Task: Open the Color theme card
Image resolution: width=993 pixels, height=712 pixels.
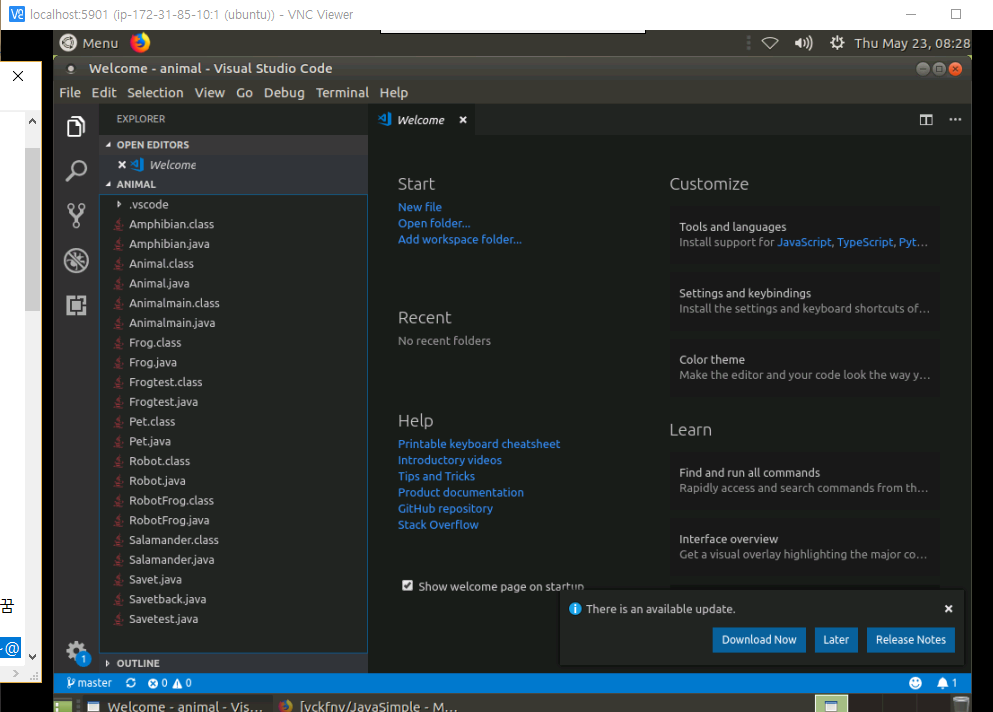Action: (804, 367)
